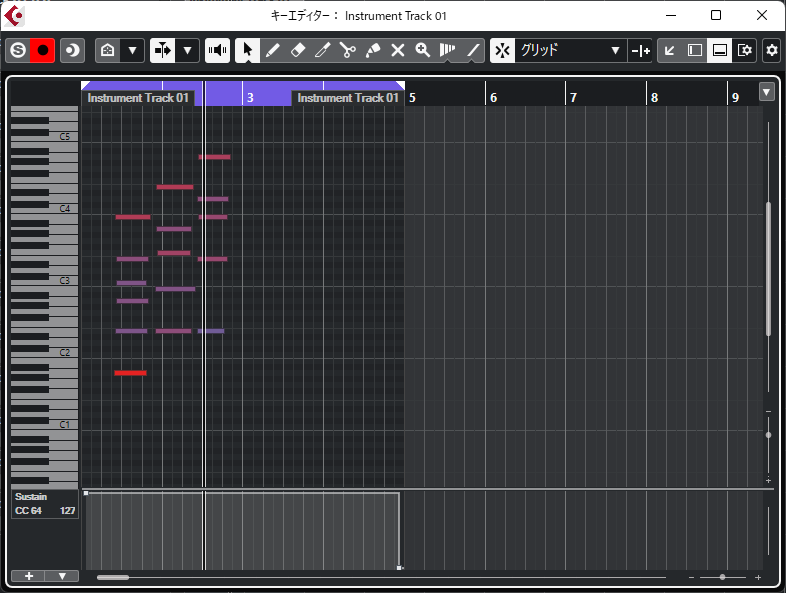
Task: Select the Mute X tool
Action: [398, 50]
